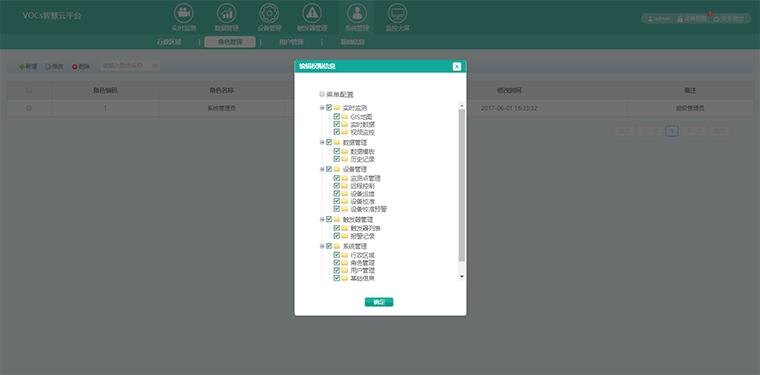Focus the 请输入角色名称 search input
Viewport: 760px width, 375px height.
[x=130, y=65]
